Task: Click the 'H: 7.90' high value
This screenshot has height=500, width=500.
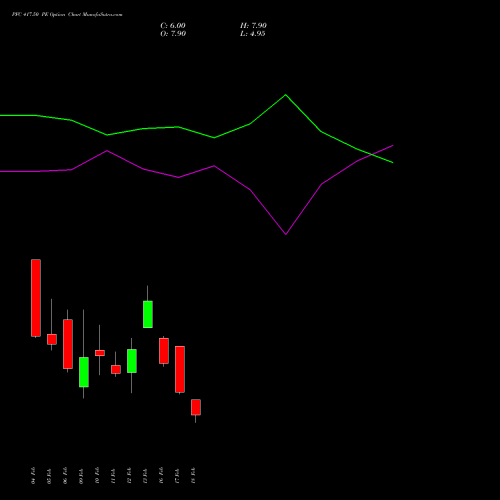Action: coord(253,26)
